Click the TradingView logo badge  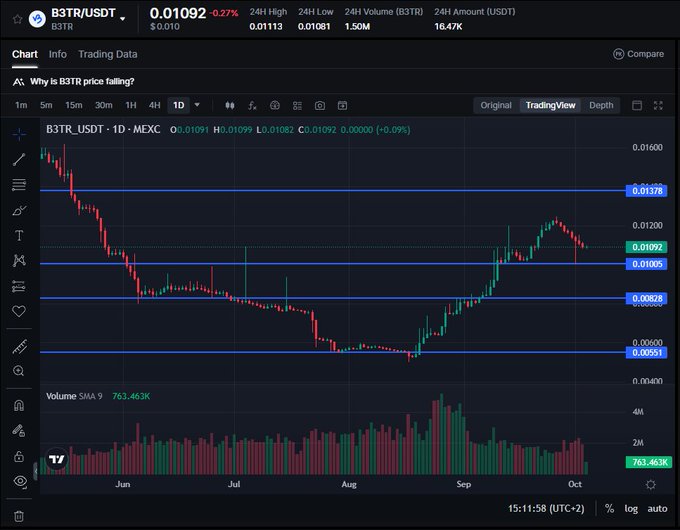pos(57,459)
